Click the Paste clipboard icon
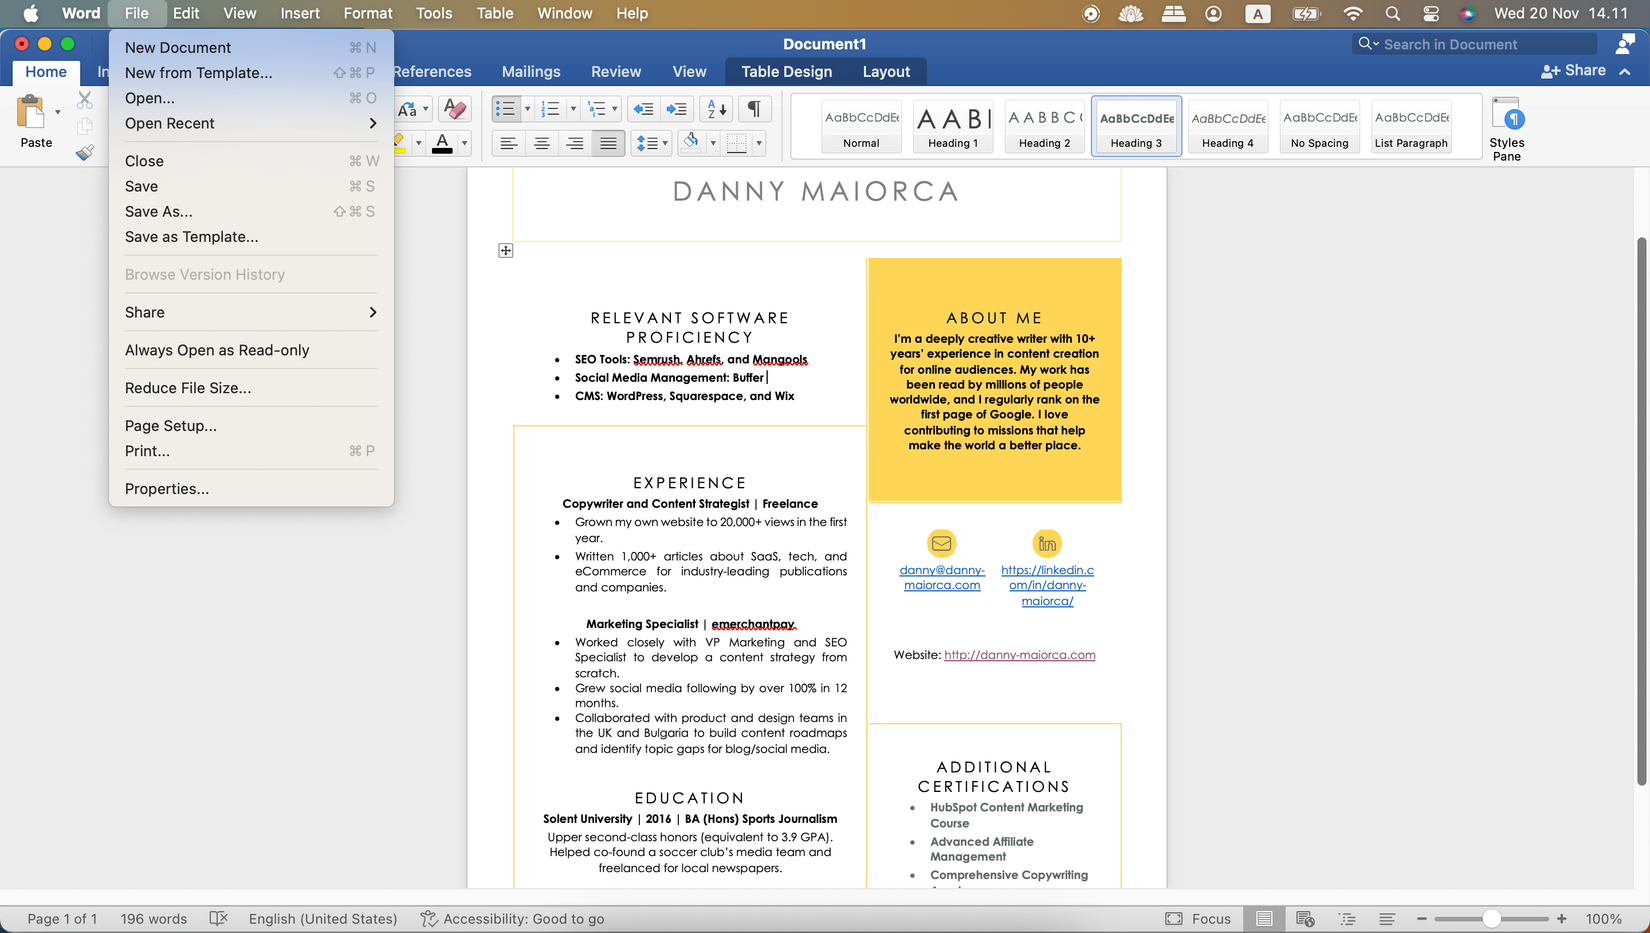This screenshot has width=1650, height=933. click(x=31, y=113)
